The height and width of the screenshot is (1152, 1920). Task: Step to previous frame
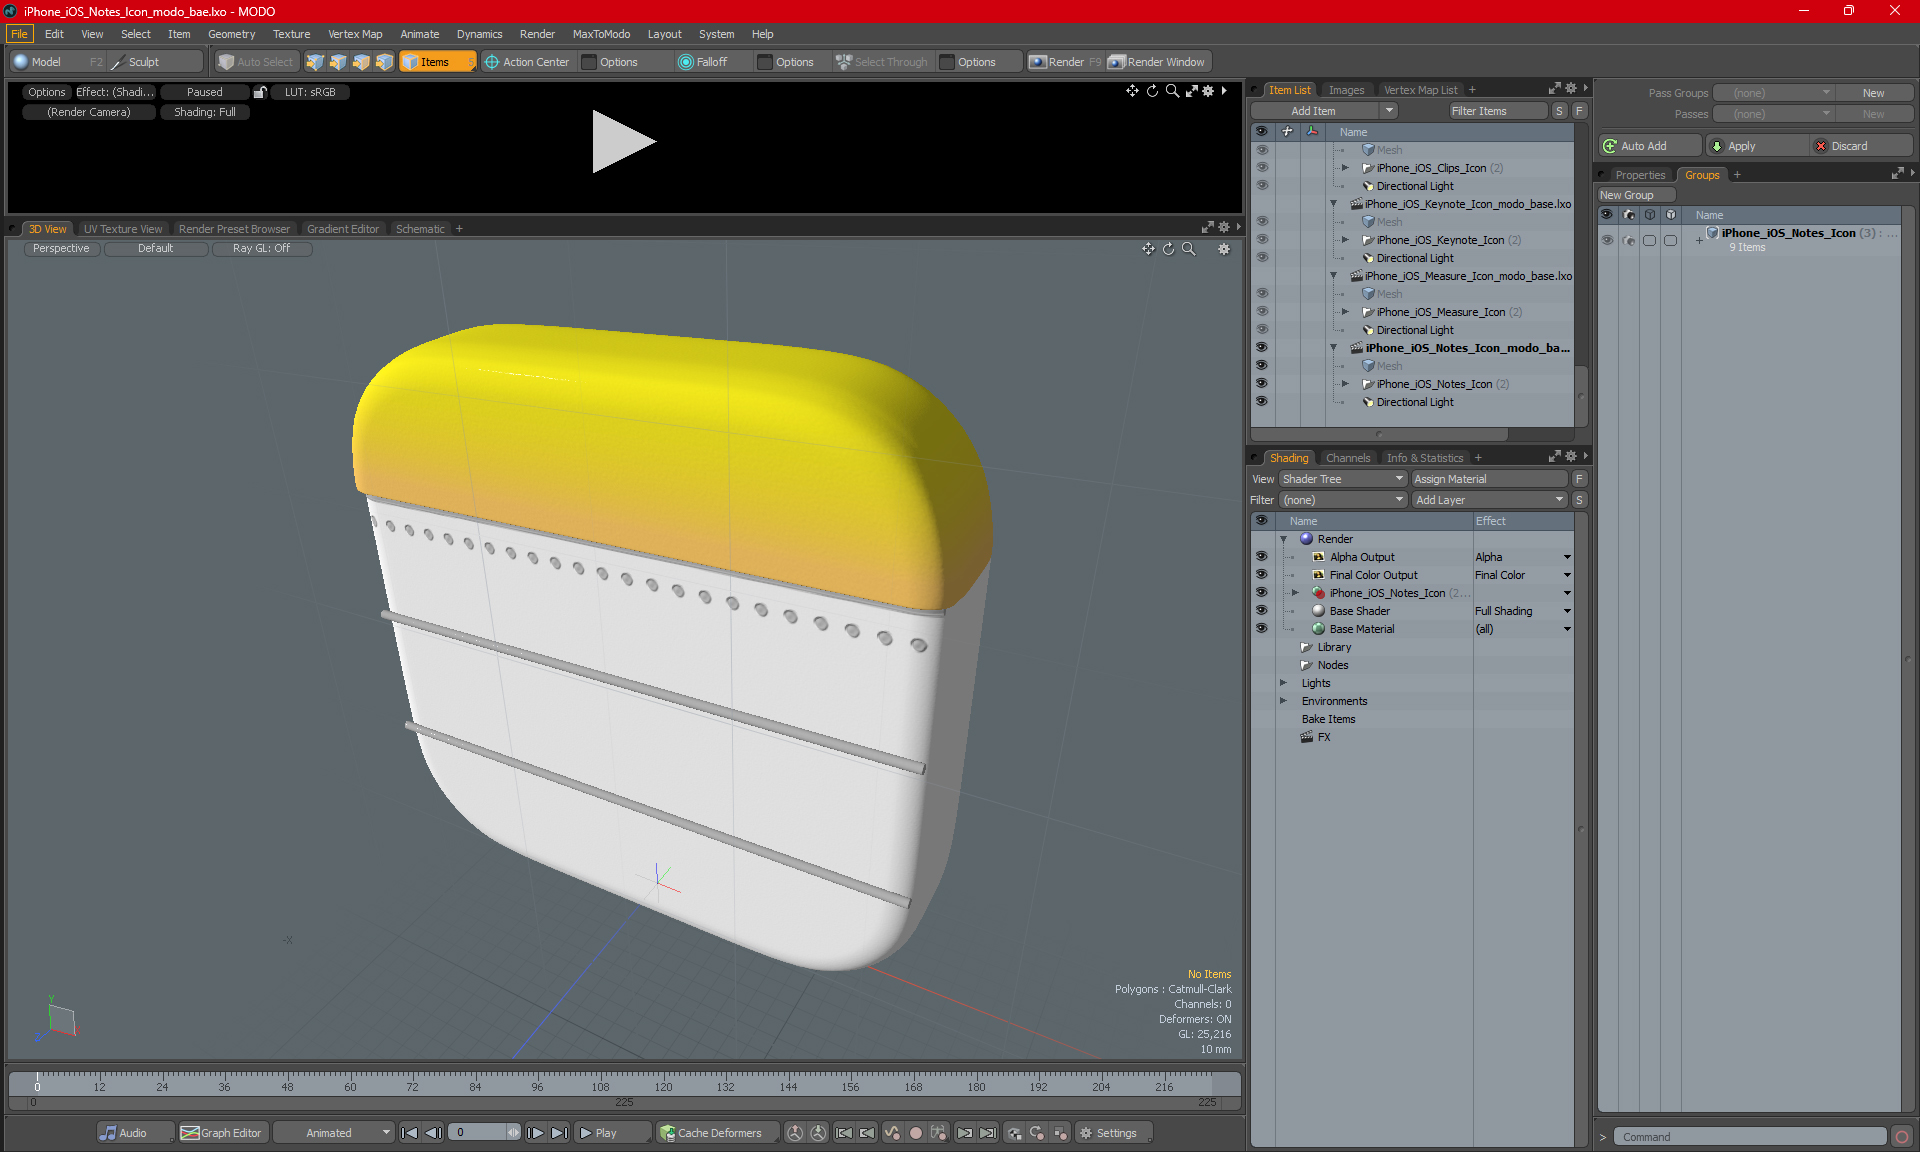[433, 1133]
